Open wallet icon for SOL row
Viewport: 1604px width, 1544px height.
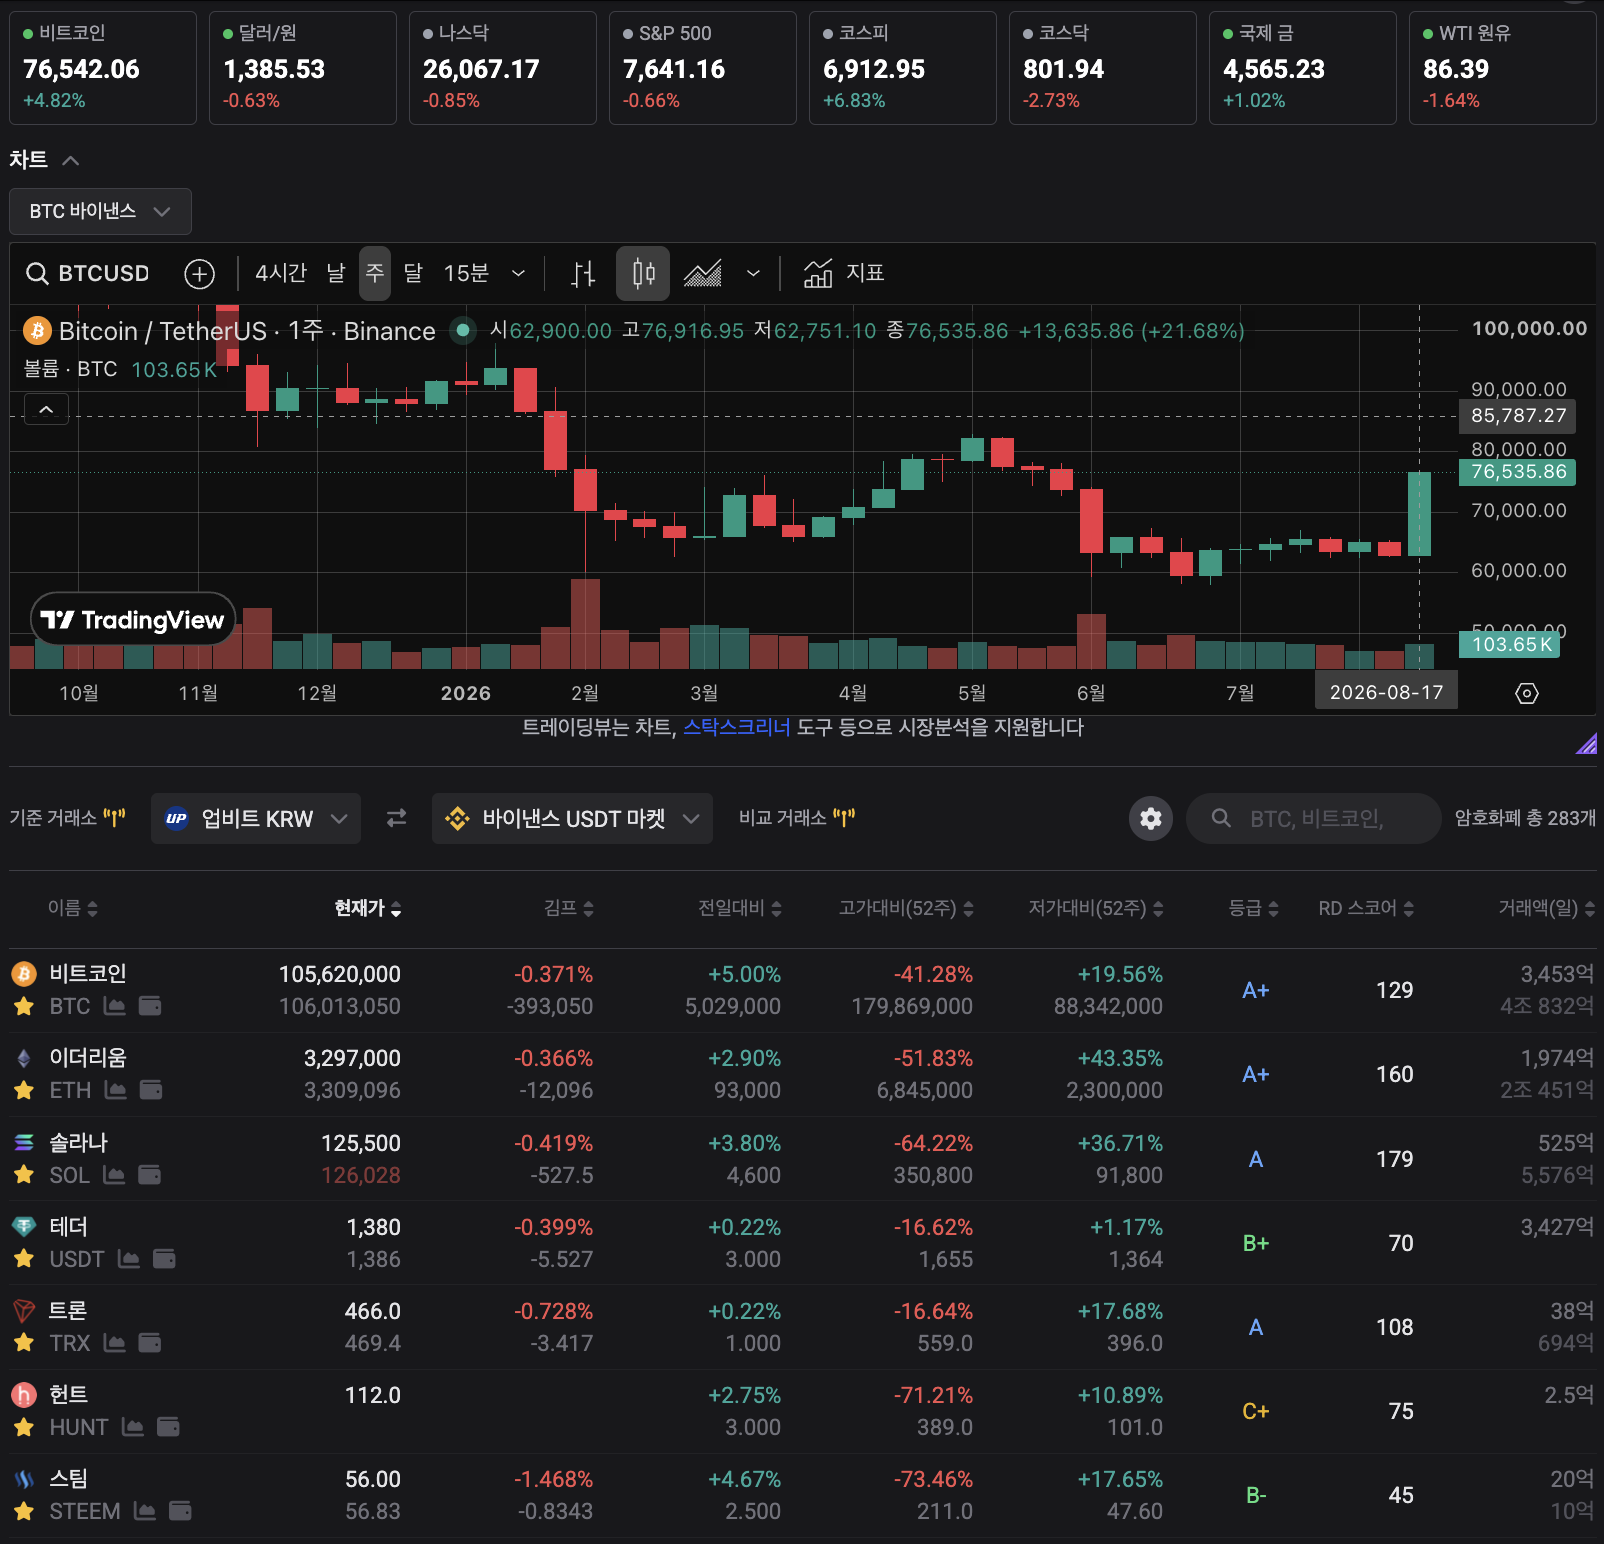(x=149, y=1174)
